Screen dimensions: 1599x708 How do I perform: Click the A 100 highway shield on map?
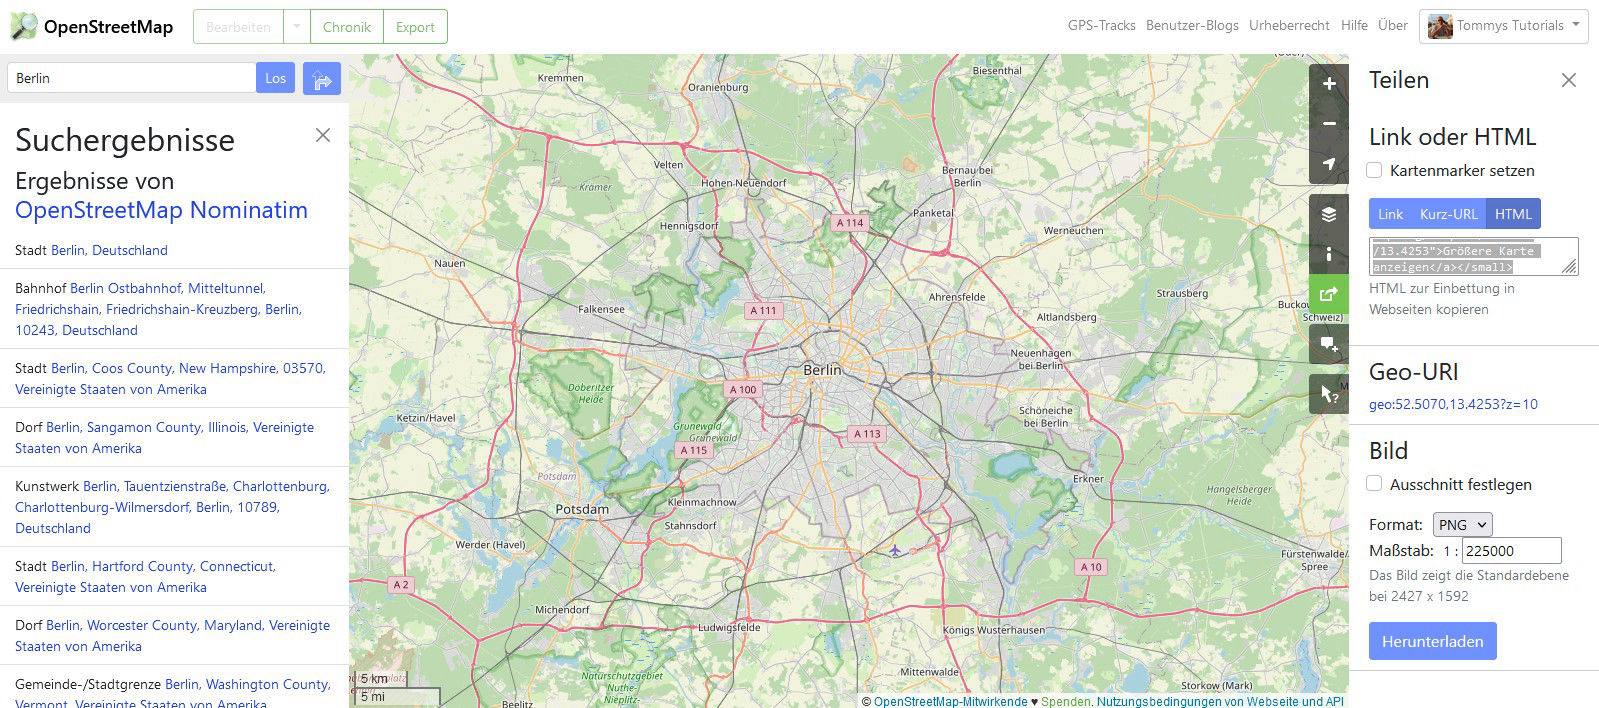(x=743, y=389)
